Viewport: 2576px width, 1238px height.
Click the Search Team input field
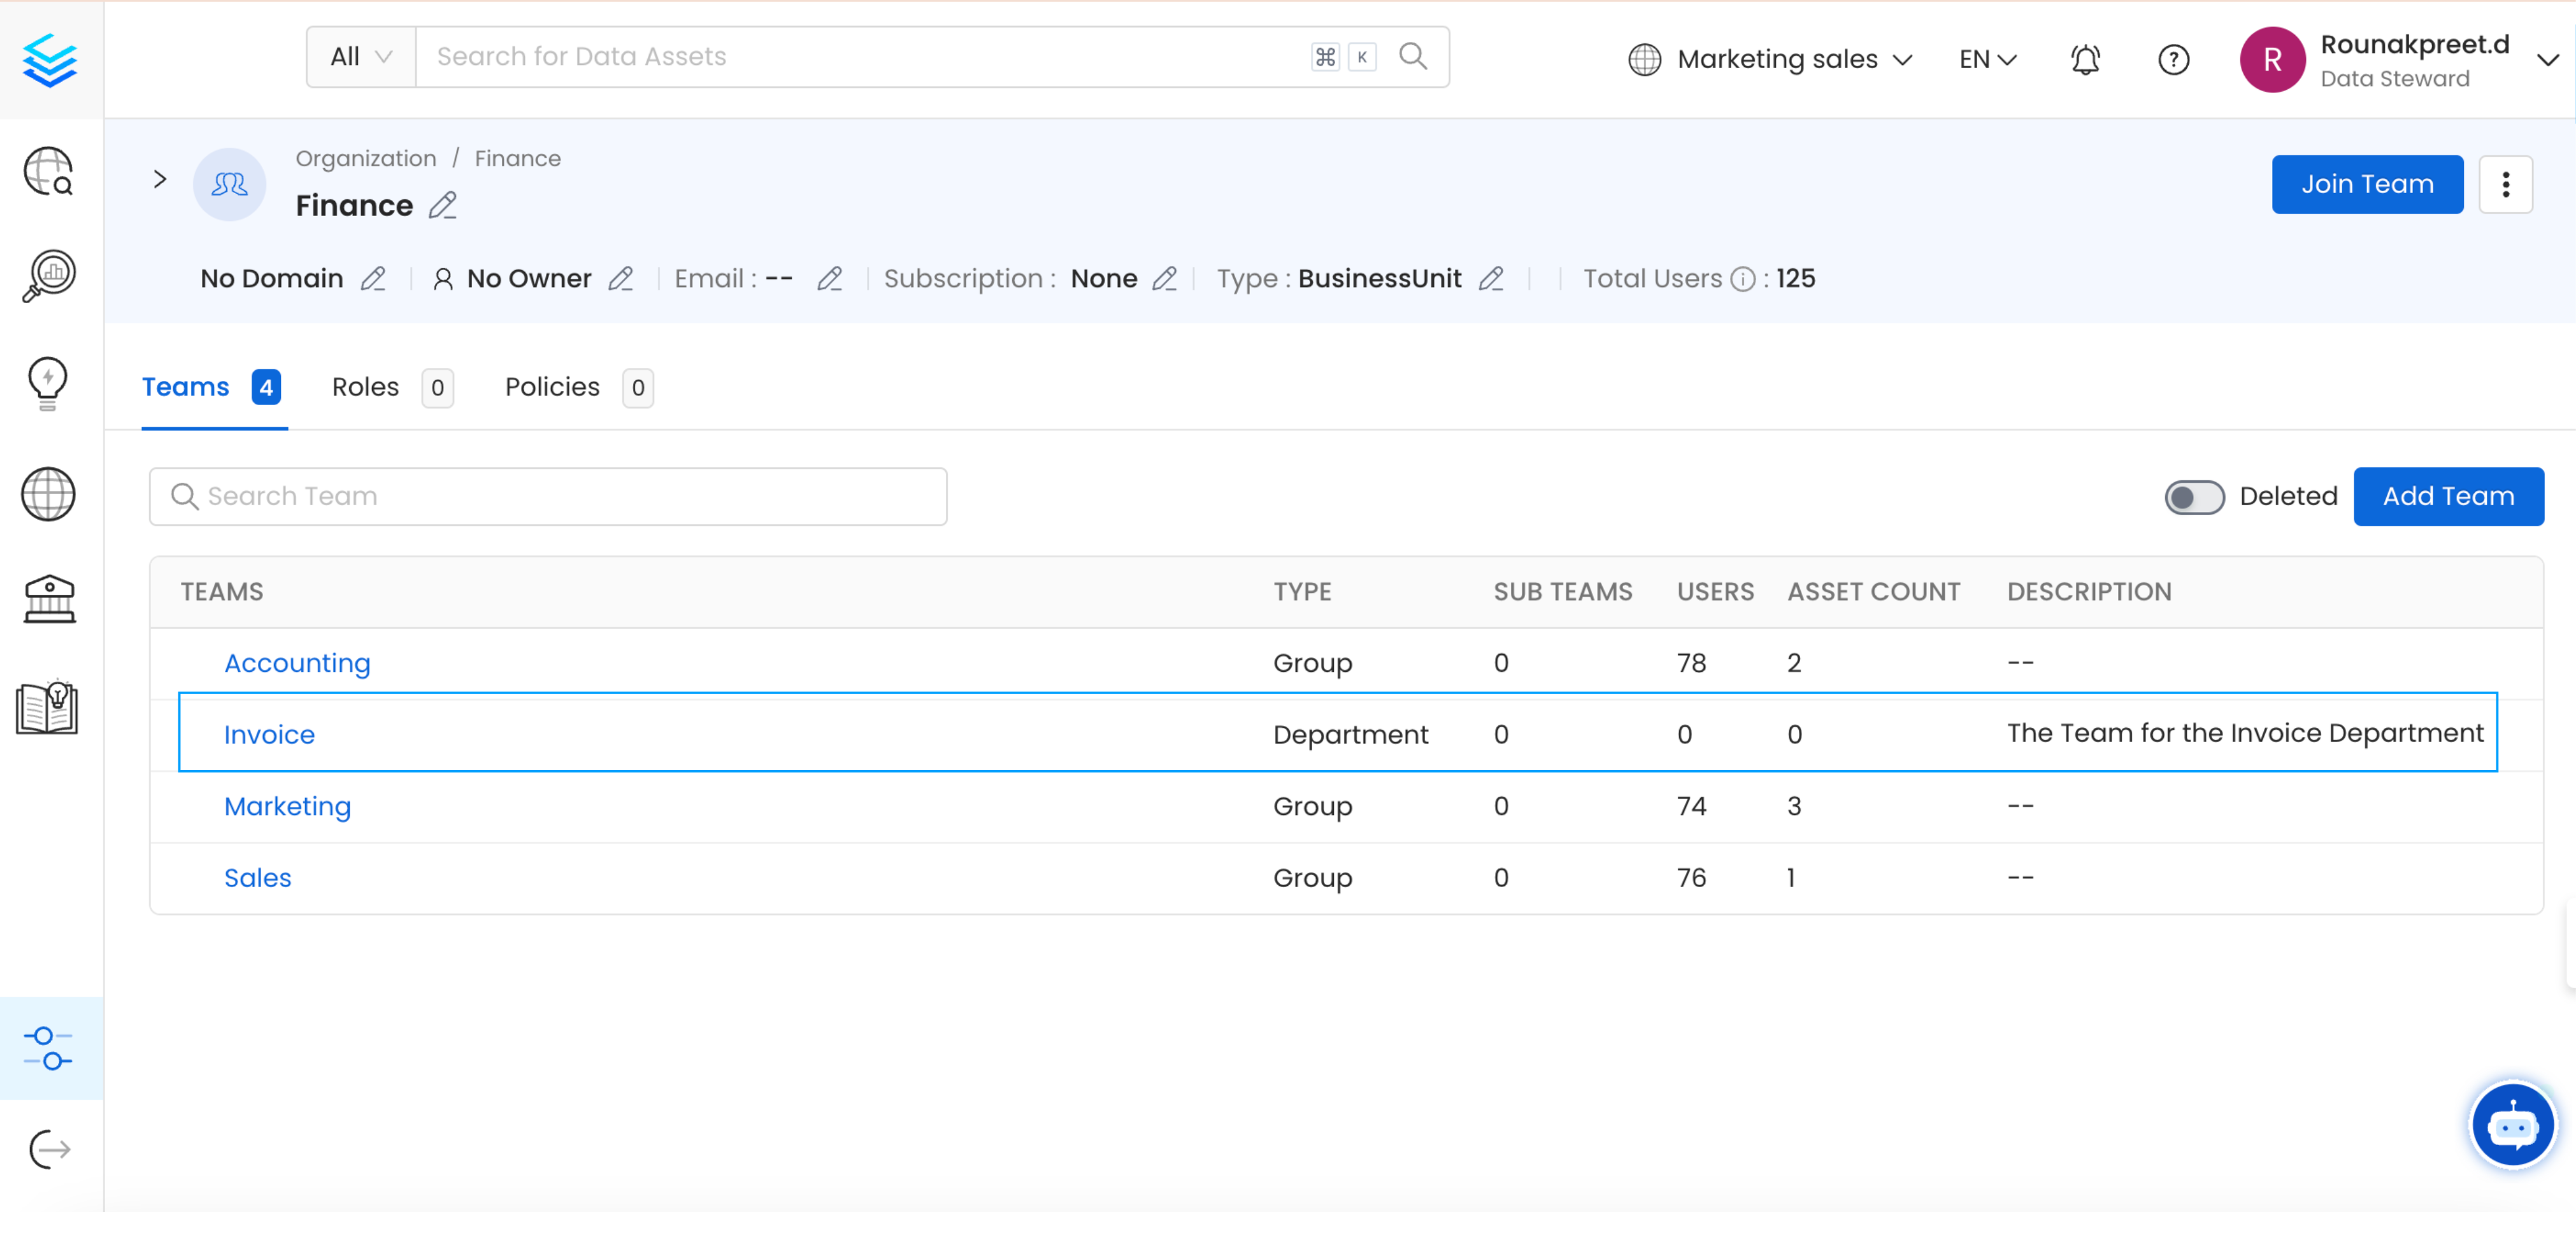pyautogui.click(x=548, y=497)
